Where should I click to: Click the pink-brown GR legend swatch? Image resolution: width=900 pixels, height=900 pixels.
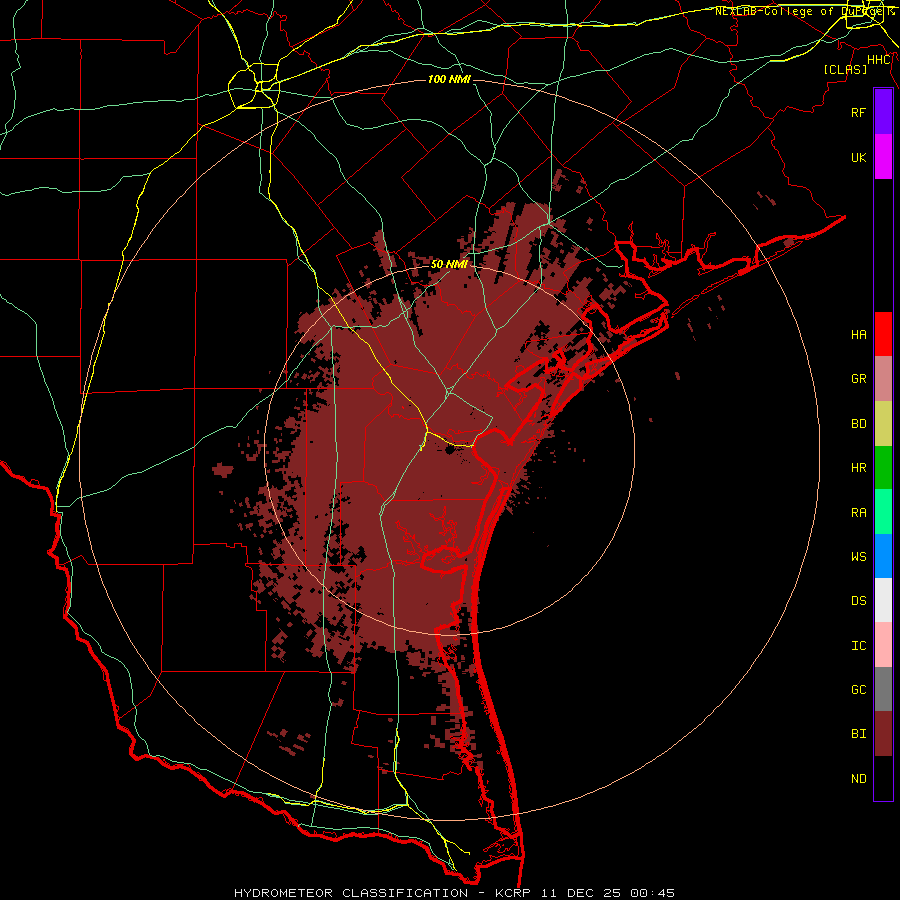coord(883,379)
